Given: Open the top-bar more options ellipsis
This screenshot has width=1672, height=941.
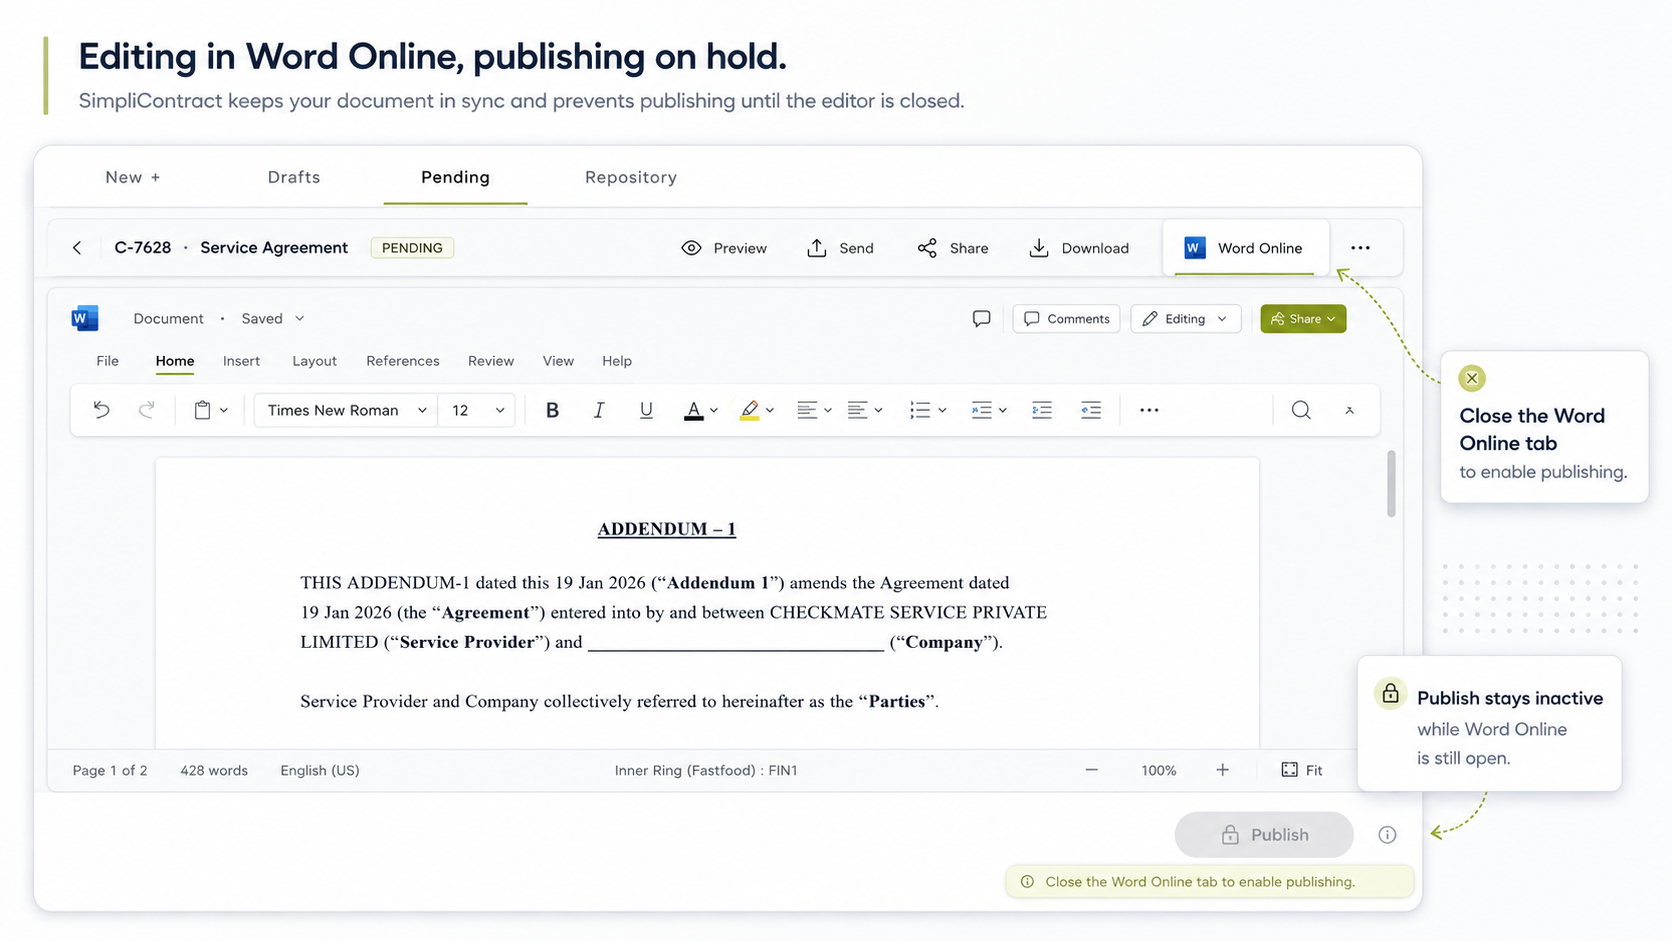Looking at the screenshot, I should [x=1360, y=248].
